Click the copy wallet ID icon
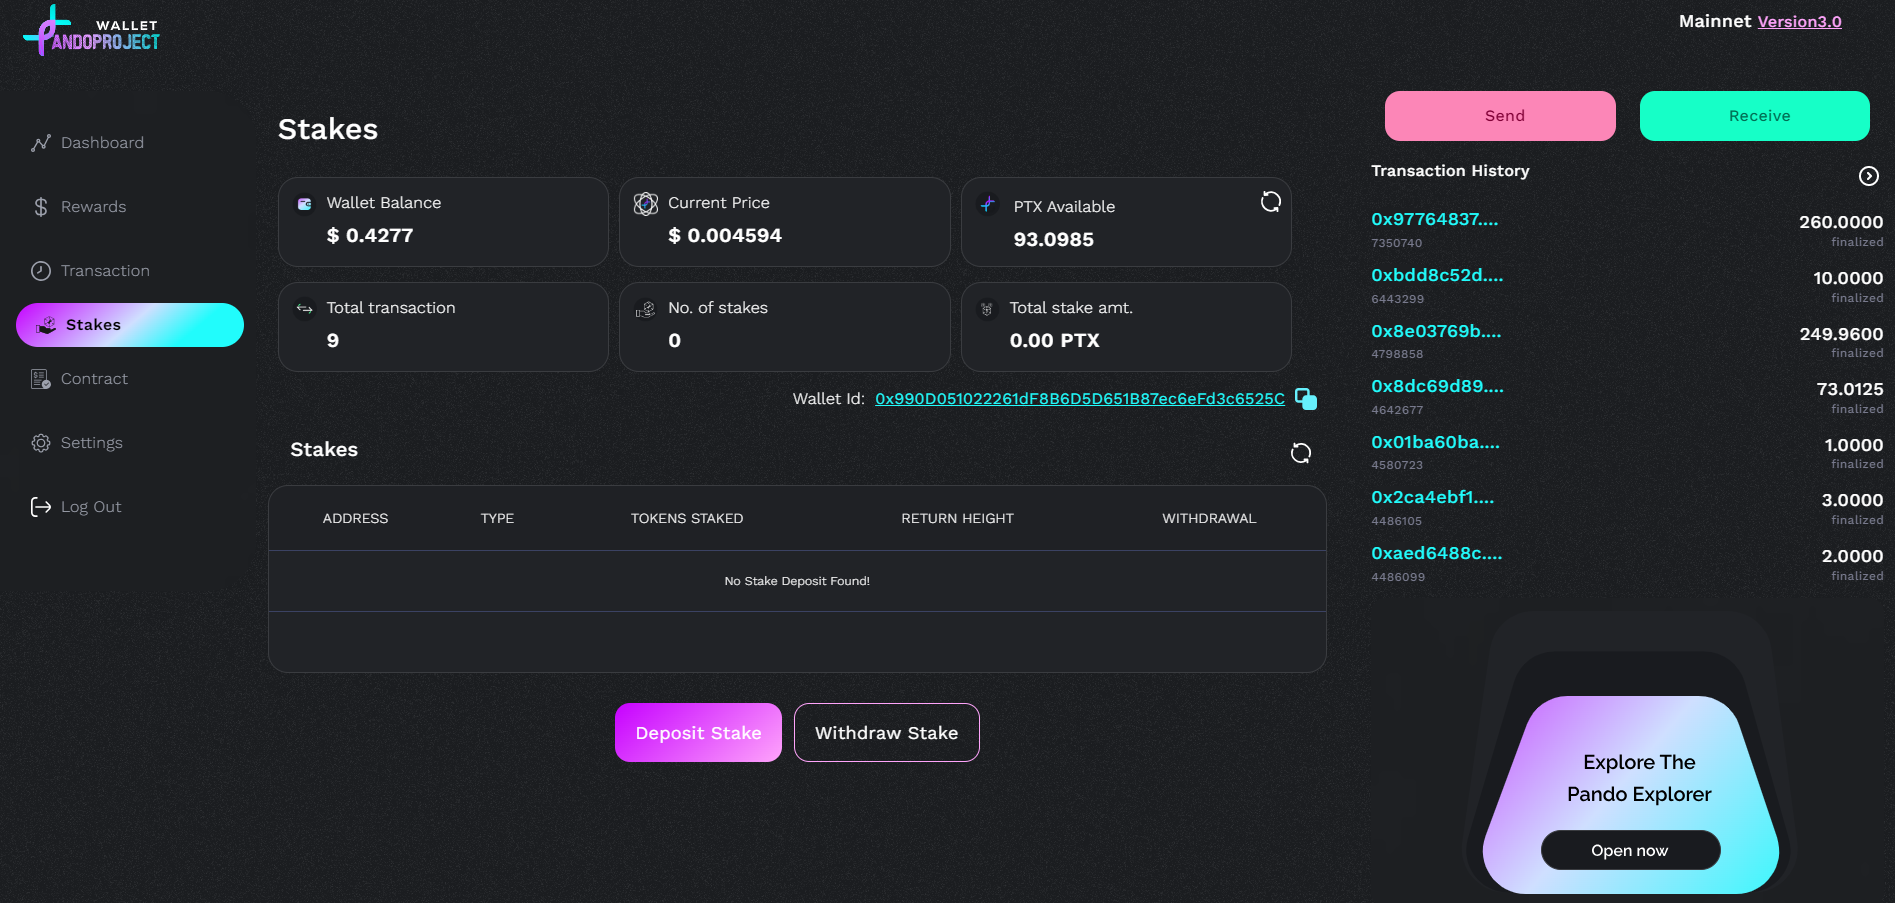1895x903 pixels. pos(1305,399)
